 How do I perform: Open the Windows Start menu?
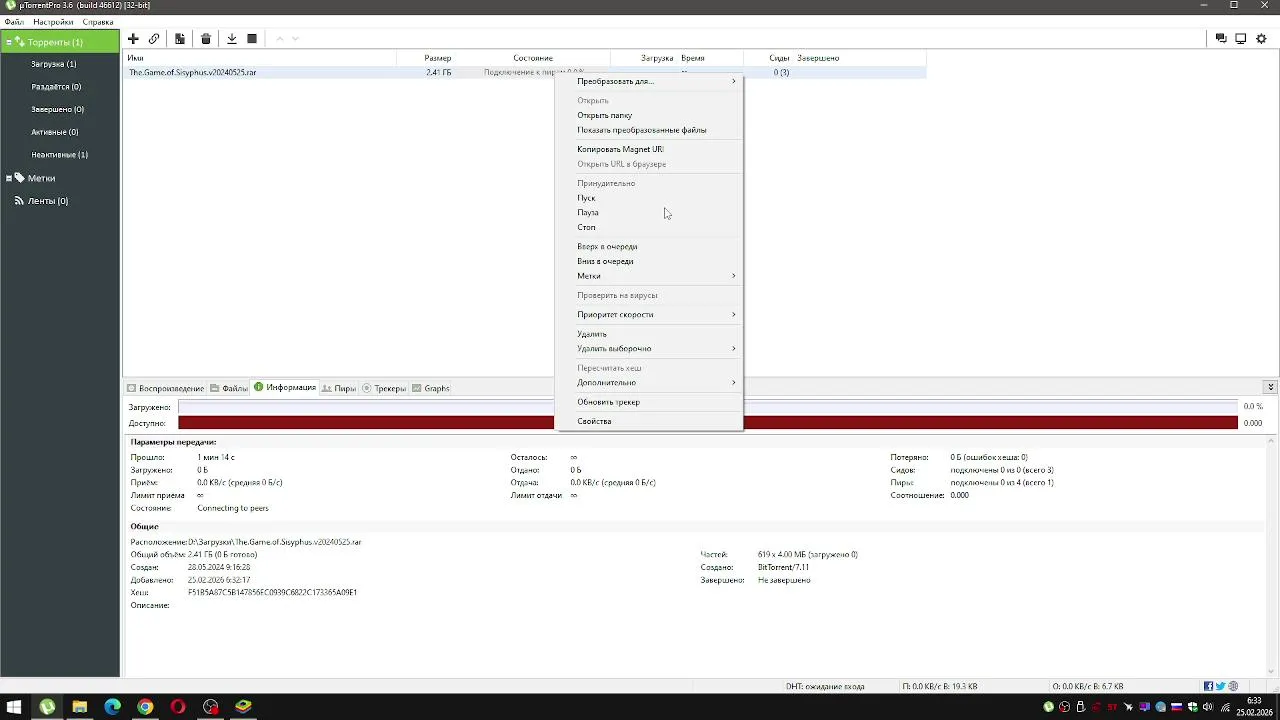click(14, 707)
